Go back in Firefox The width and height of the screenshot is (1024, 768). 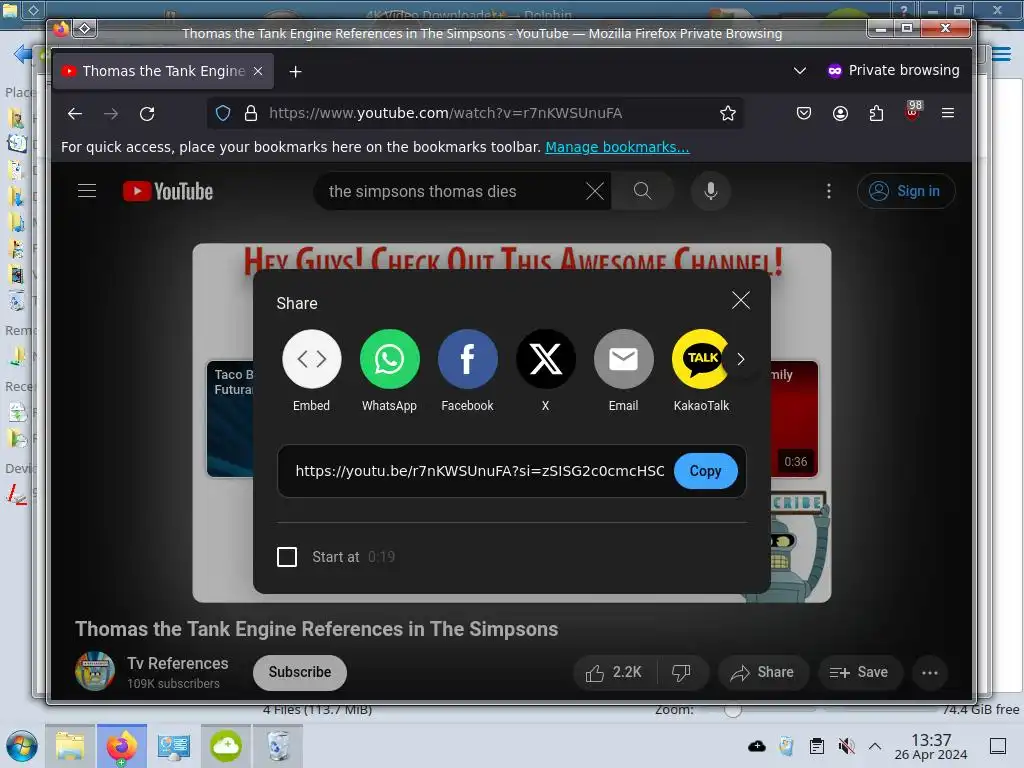pos(75,114)
